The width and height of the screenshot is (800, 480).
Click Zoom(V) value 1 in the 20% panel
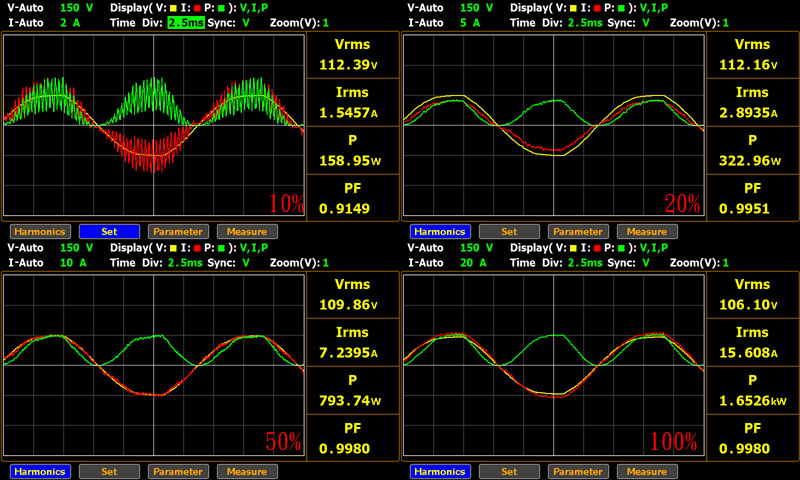(726, 23)
